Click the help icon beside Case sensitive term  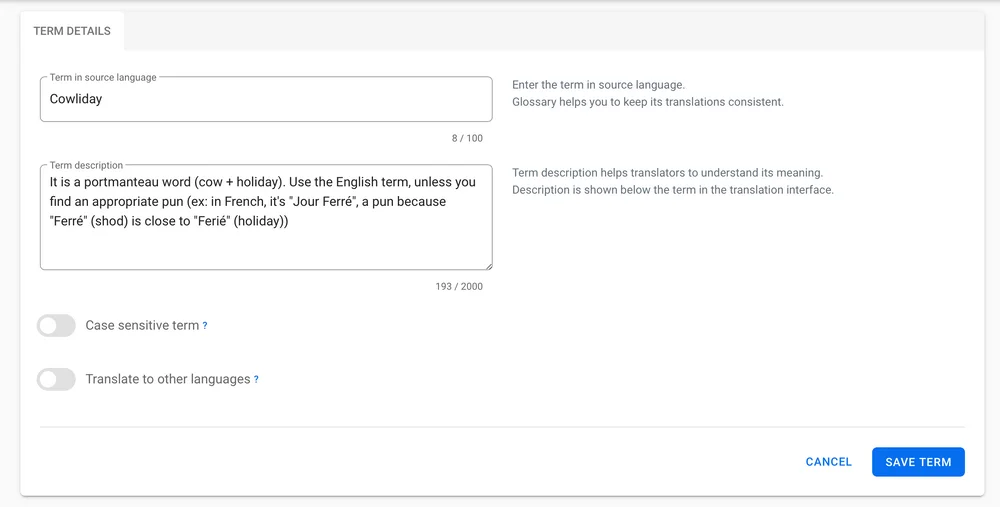[x=205, y=326]
